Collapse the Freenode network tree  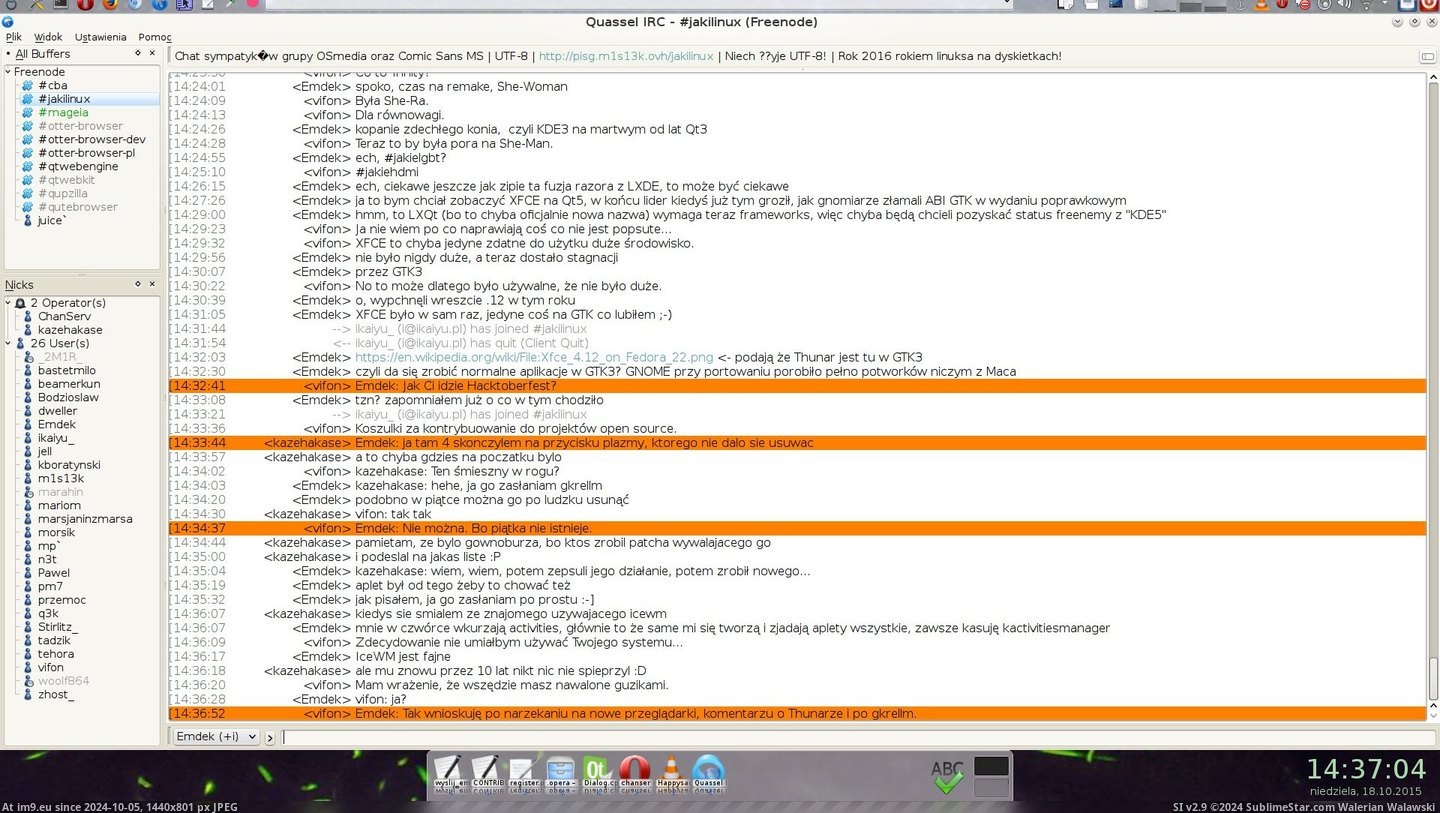coord(8,72)
